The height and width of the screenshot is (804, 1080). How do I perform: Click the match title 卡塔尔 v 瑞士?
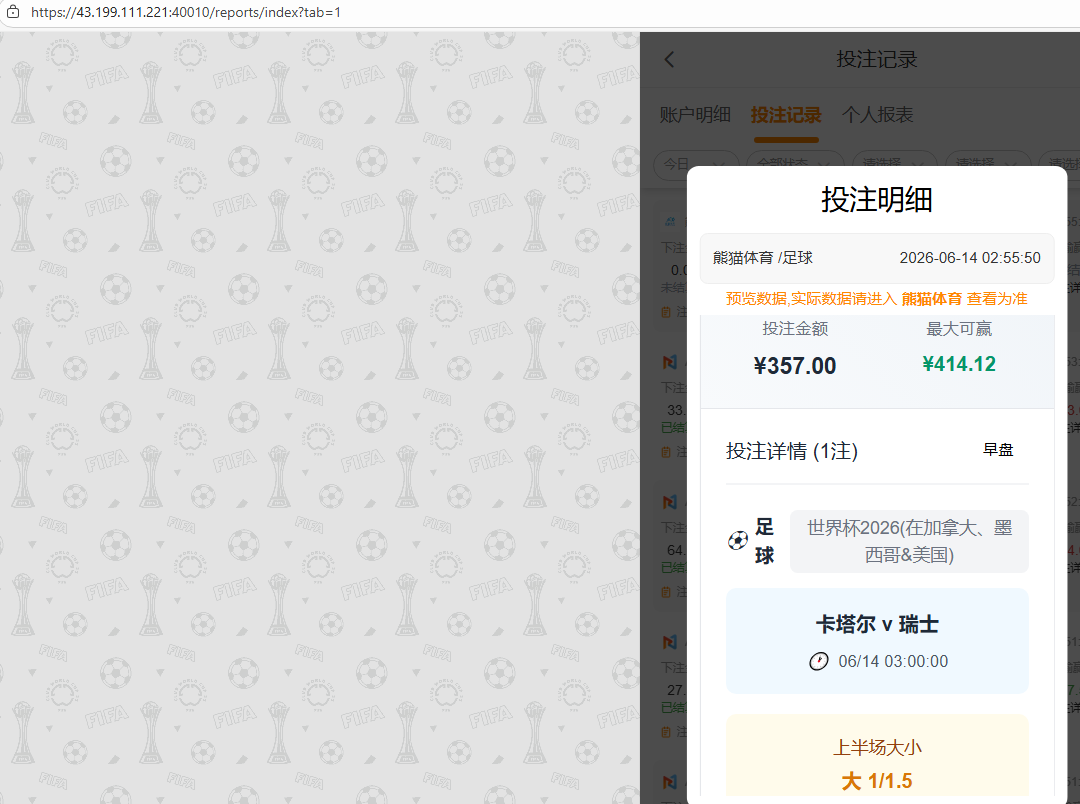(877, 624)
